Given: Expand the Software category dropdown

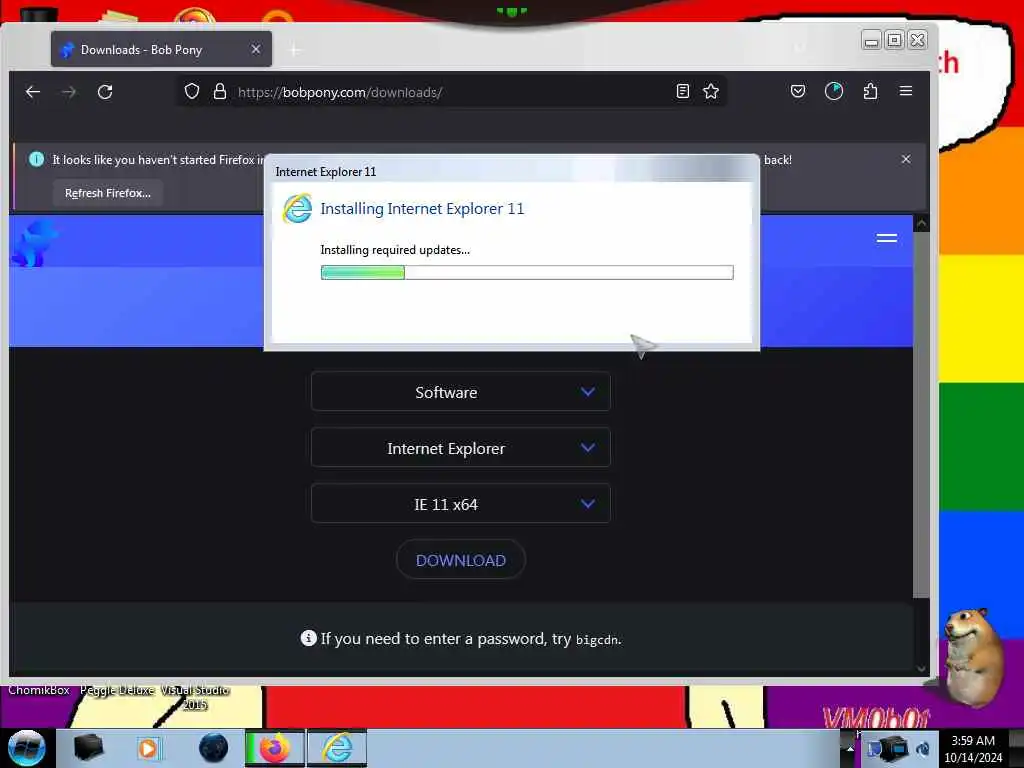Looking at the screenshot, I should coord(460,392).
